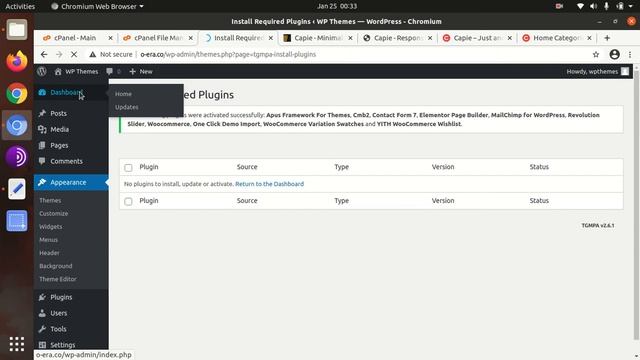Click the browser back arrow

(44, 54)
